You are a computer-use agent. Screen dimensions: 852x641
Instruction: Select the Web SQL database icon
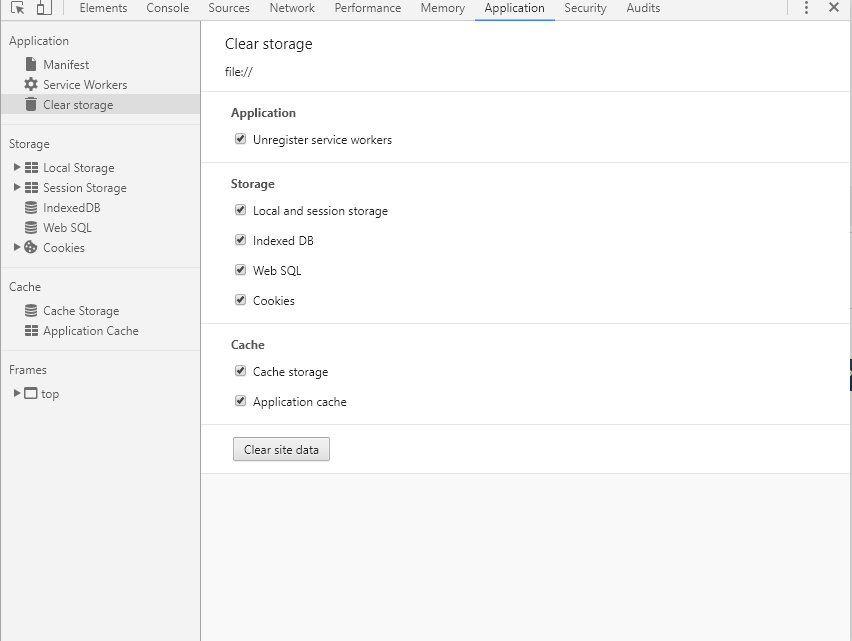point(31,228)
